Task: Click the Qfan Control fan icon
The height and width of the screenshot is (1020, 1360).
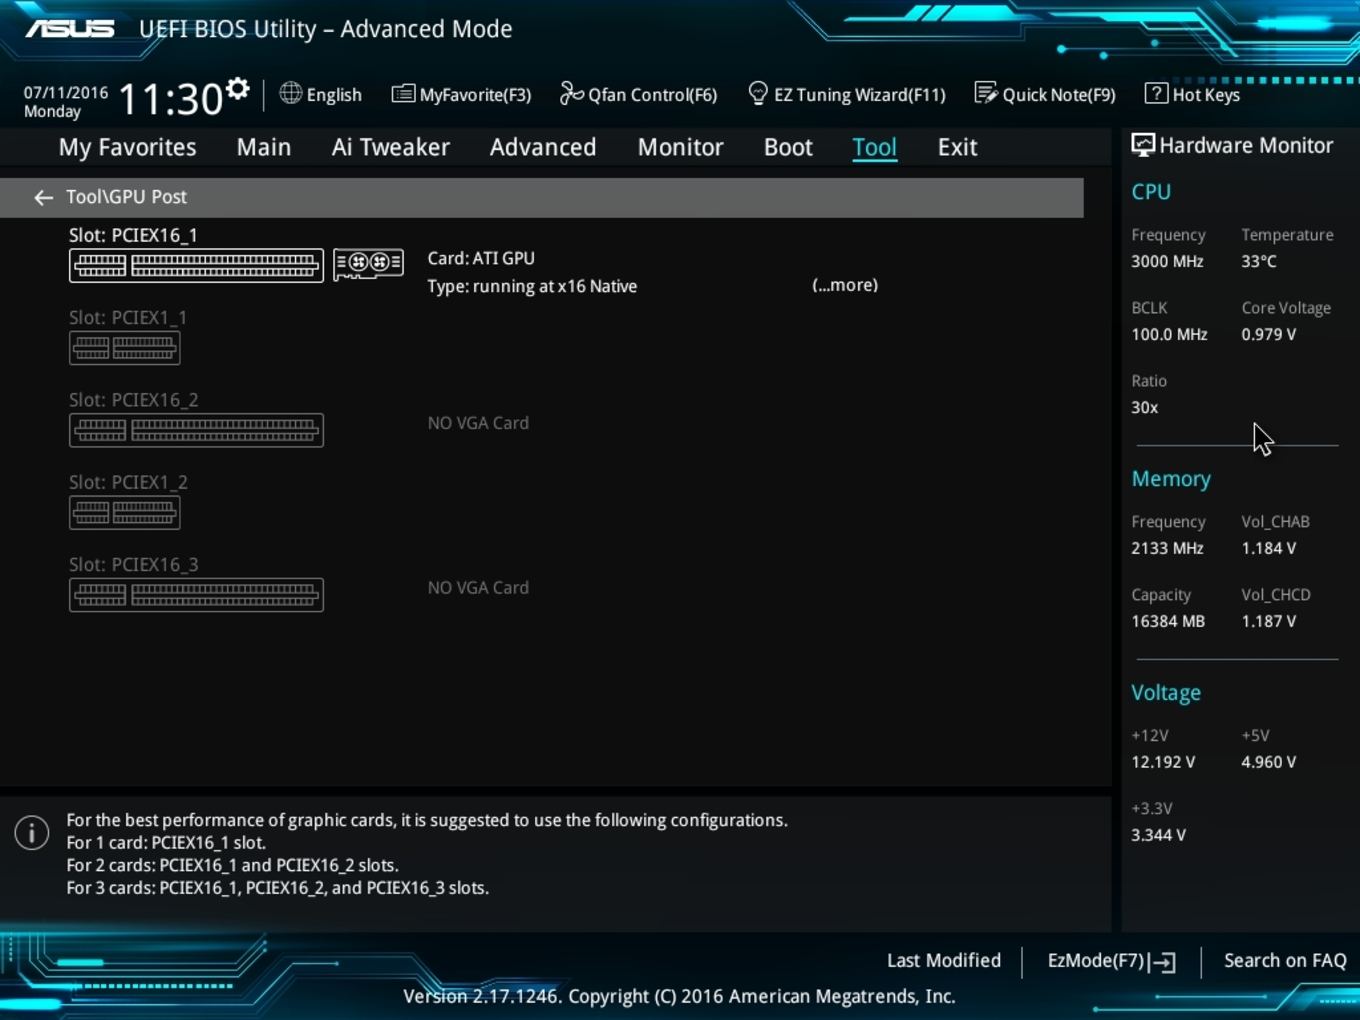Action: (571, 94)
